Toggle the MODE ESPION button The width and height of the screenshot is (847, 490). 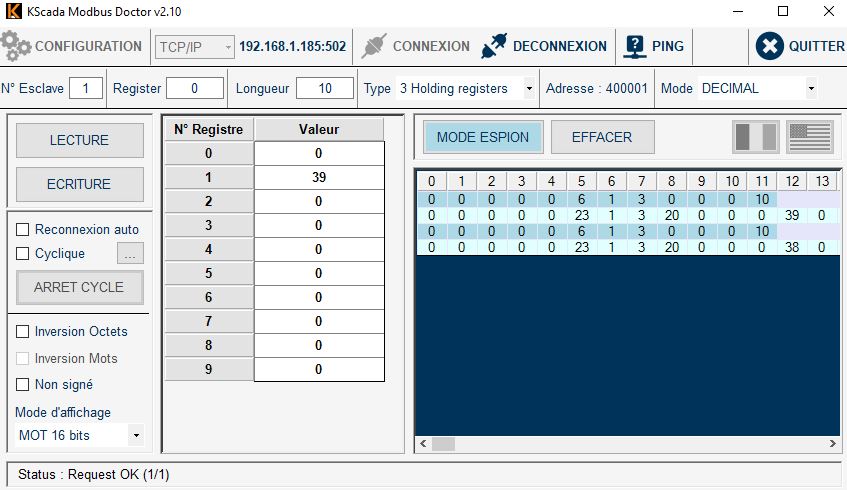click(483, 137)
